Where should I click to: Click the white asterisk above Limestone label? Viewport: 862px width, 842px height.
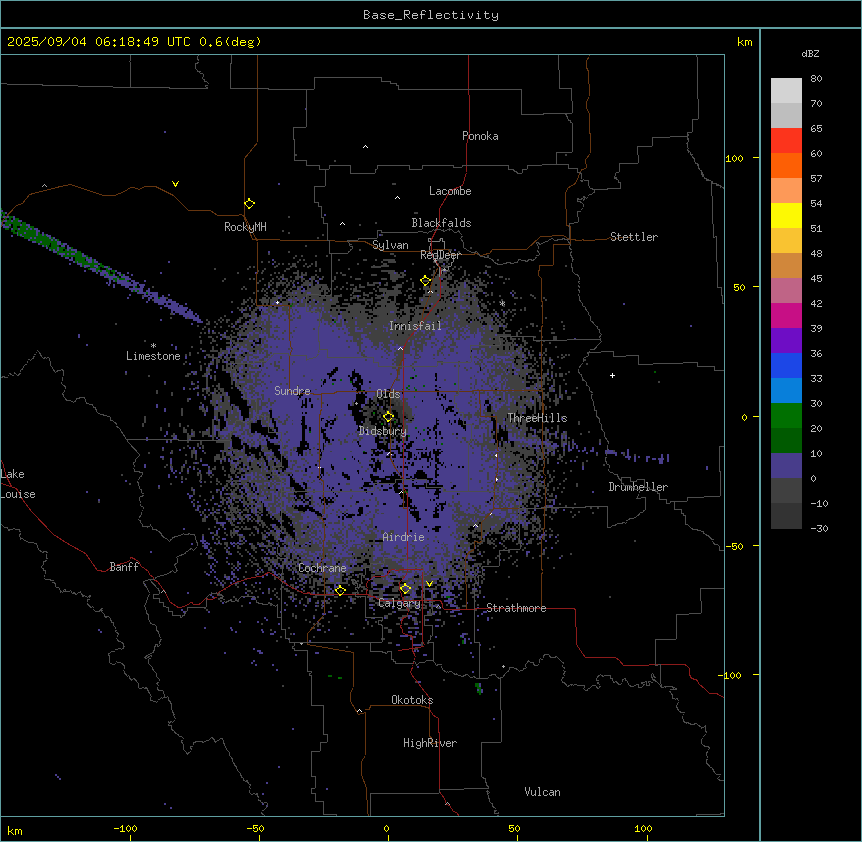[x=153, y=346]
